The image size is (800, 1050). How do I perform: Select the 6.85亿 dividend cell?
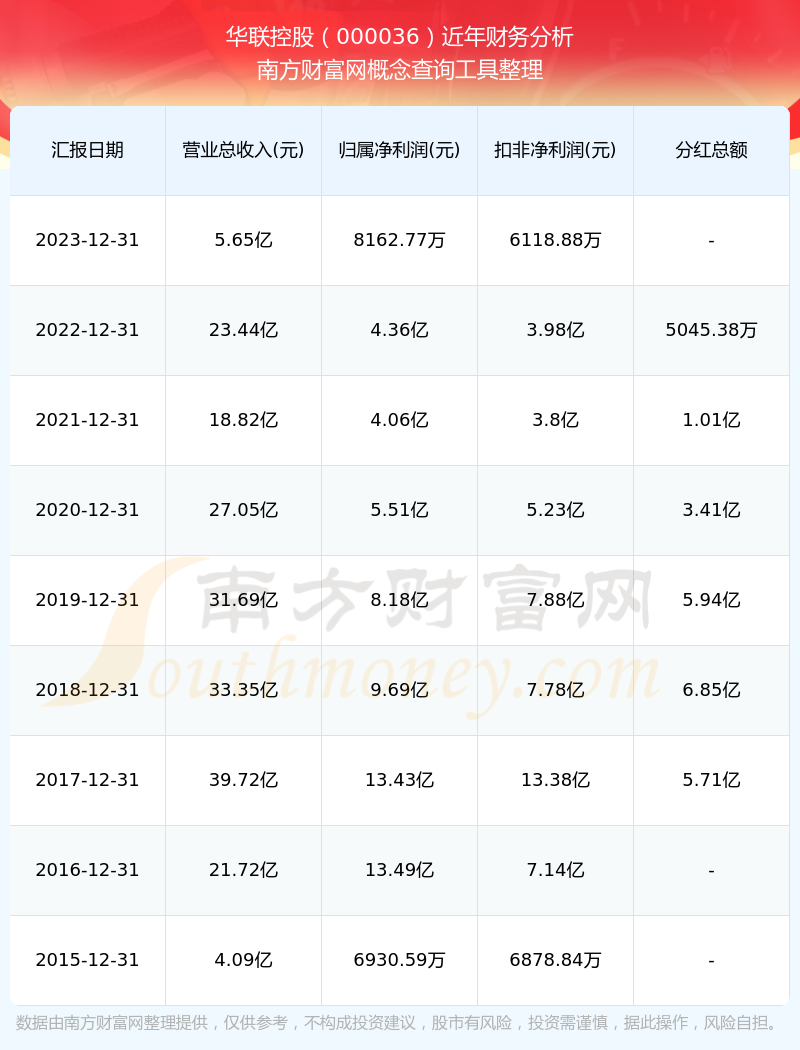coord(712,690)
